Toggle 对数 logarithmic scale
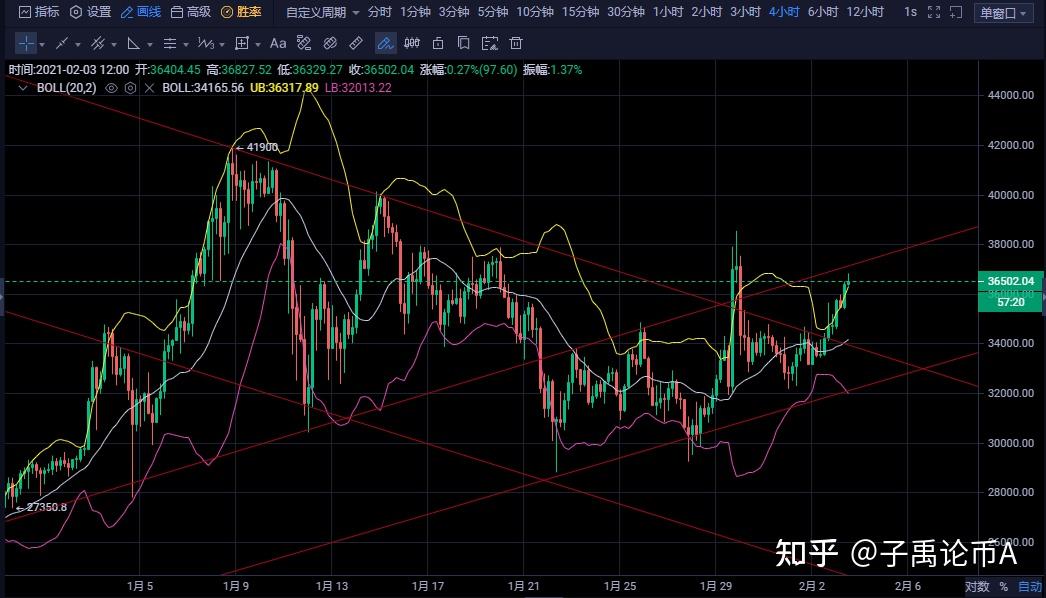The image size is (1046, 598). (977, 586)
